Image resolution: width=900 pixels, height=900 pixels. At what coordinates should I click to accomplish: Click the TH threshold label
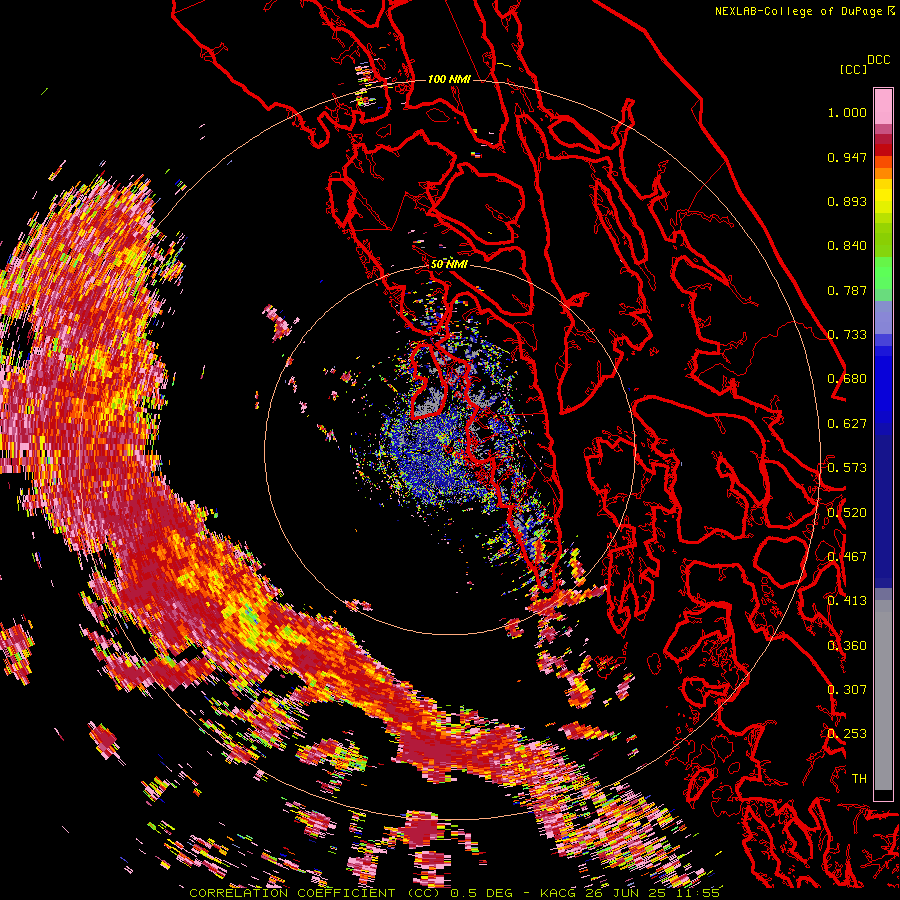pos(859,779)
